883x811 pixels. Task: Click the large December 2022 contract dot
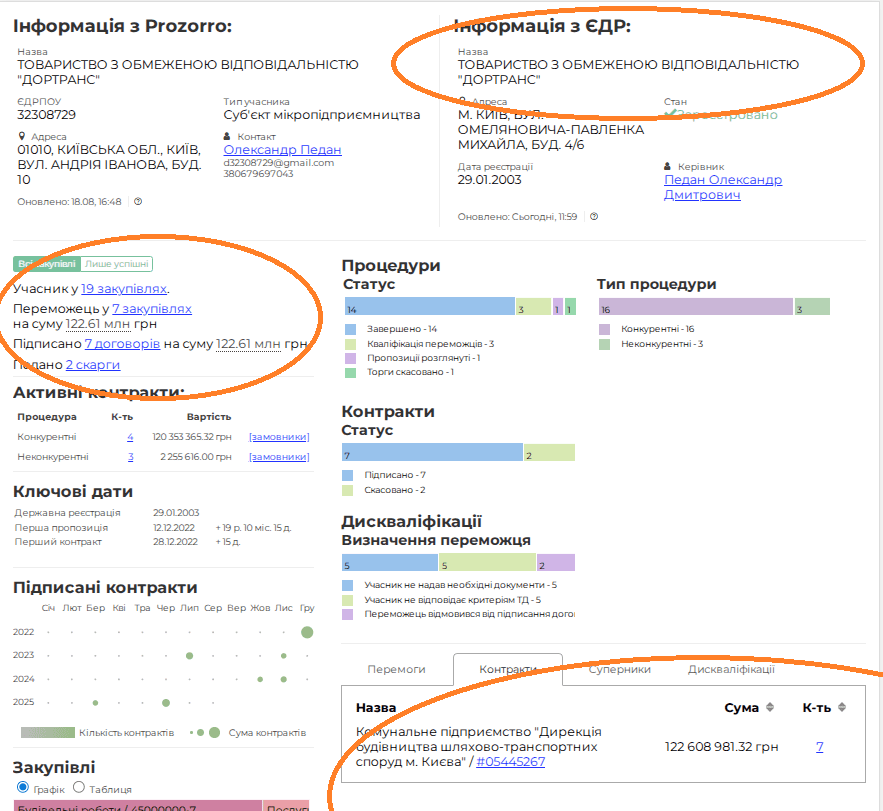point(307,632)
